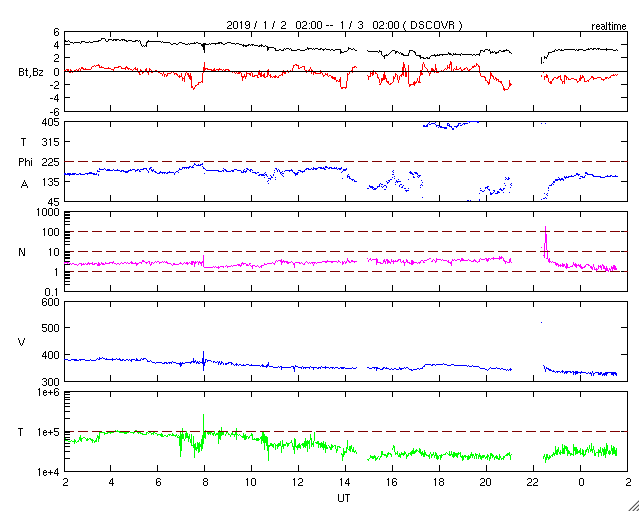640x512 pixels.
Task: Click the '300' velocity tick label
Action: pos(51,382)
